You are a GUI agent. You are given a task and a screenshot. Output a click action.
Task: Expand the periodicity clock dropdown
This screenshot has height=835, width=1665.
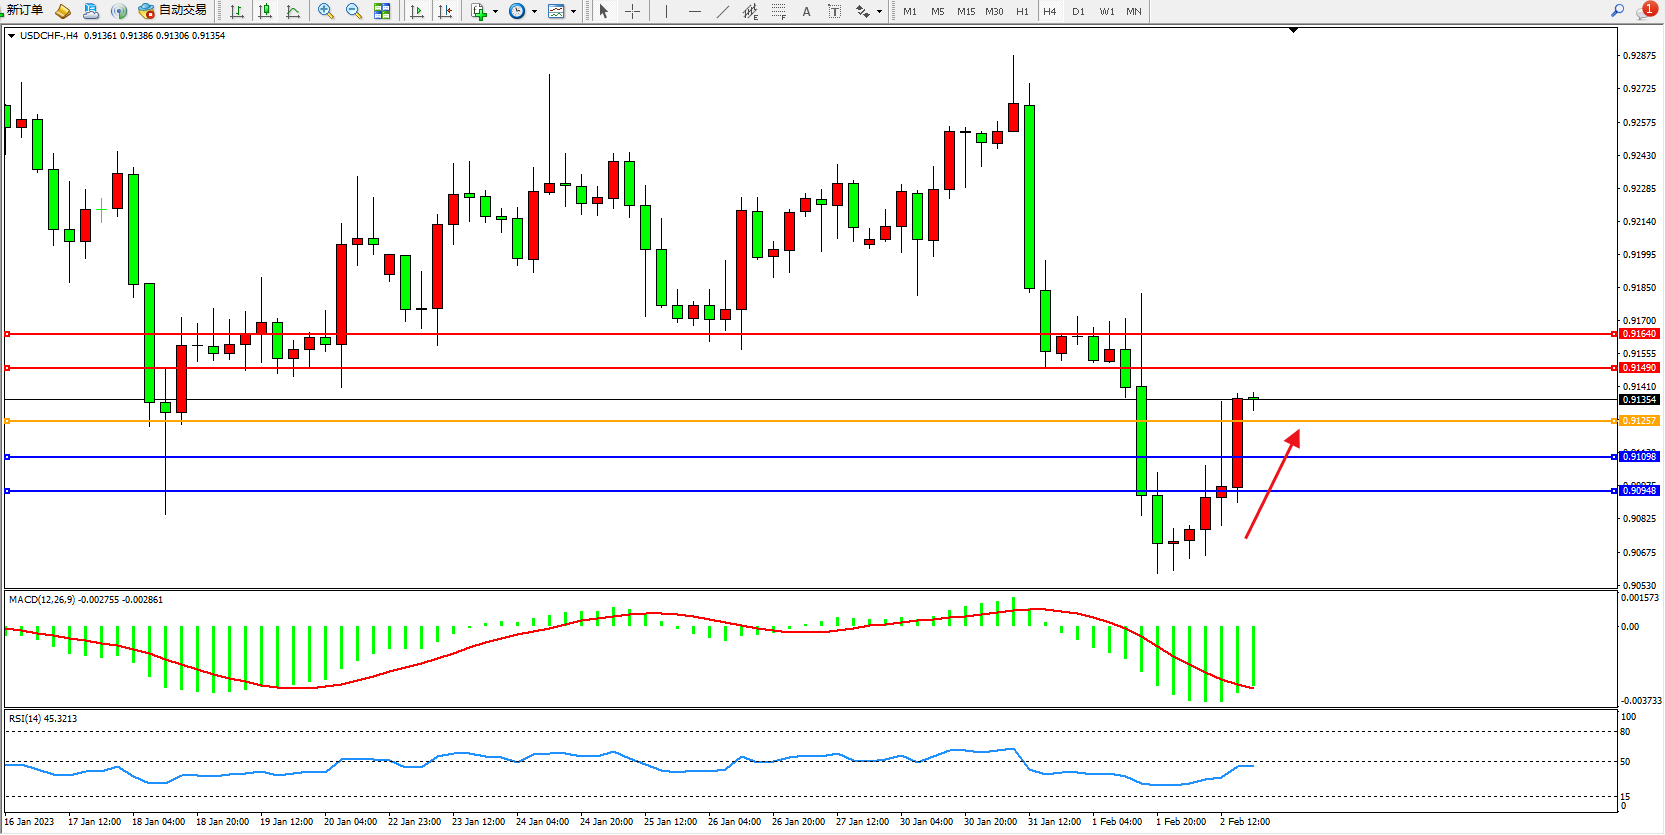point(534,12)
